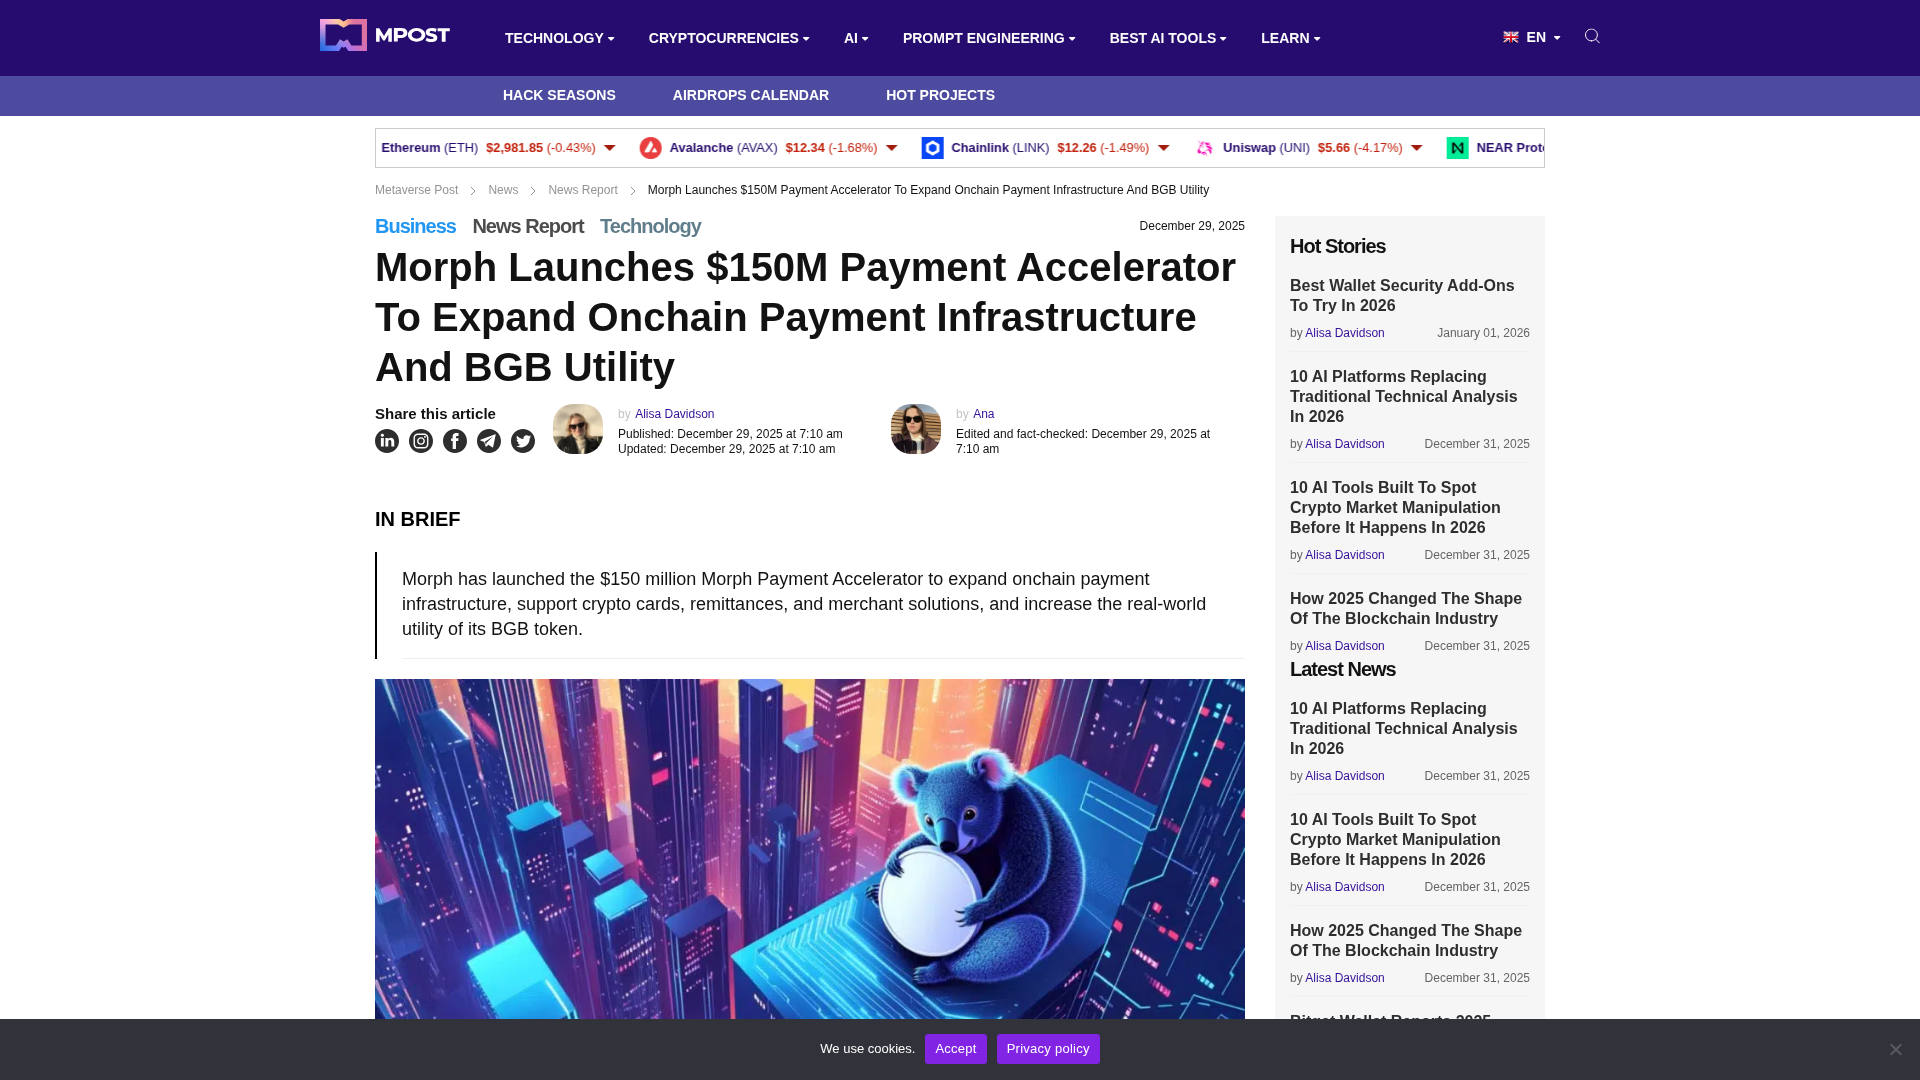Expand the Technology menu dropdown
The image size is (1920, 1080).
(559, 38)
